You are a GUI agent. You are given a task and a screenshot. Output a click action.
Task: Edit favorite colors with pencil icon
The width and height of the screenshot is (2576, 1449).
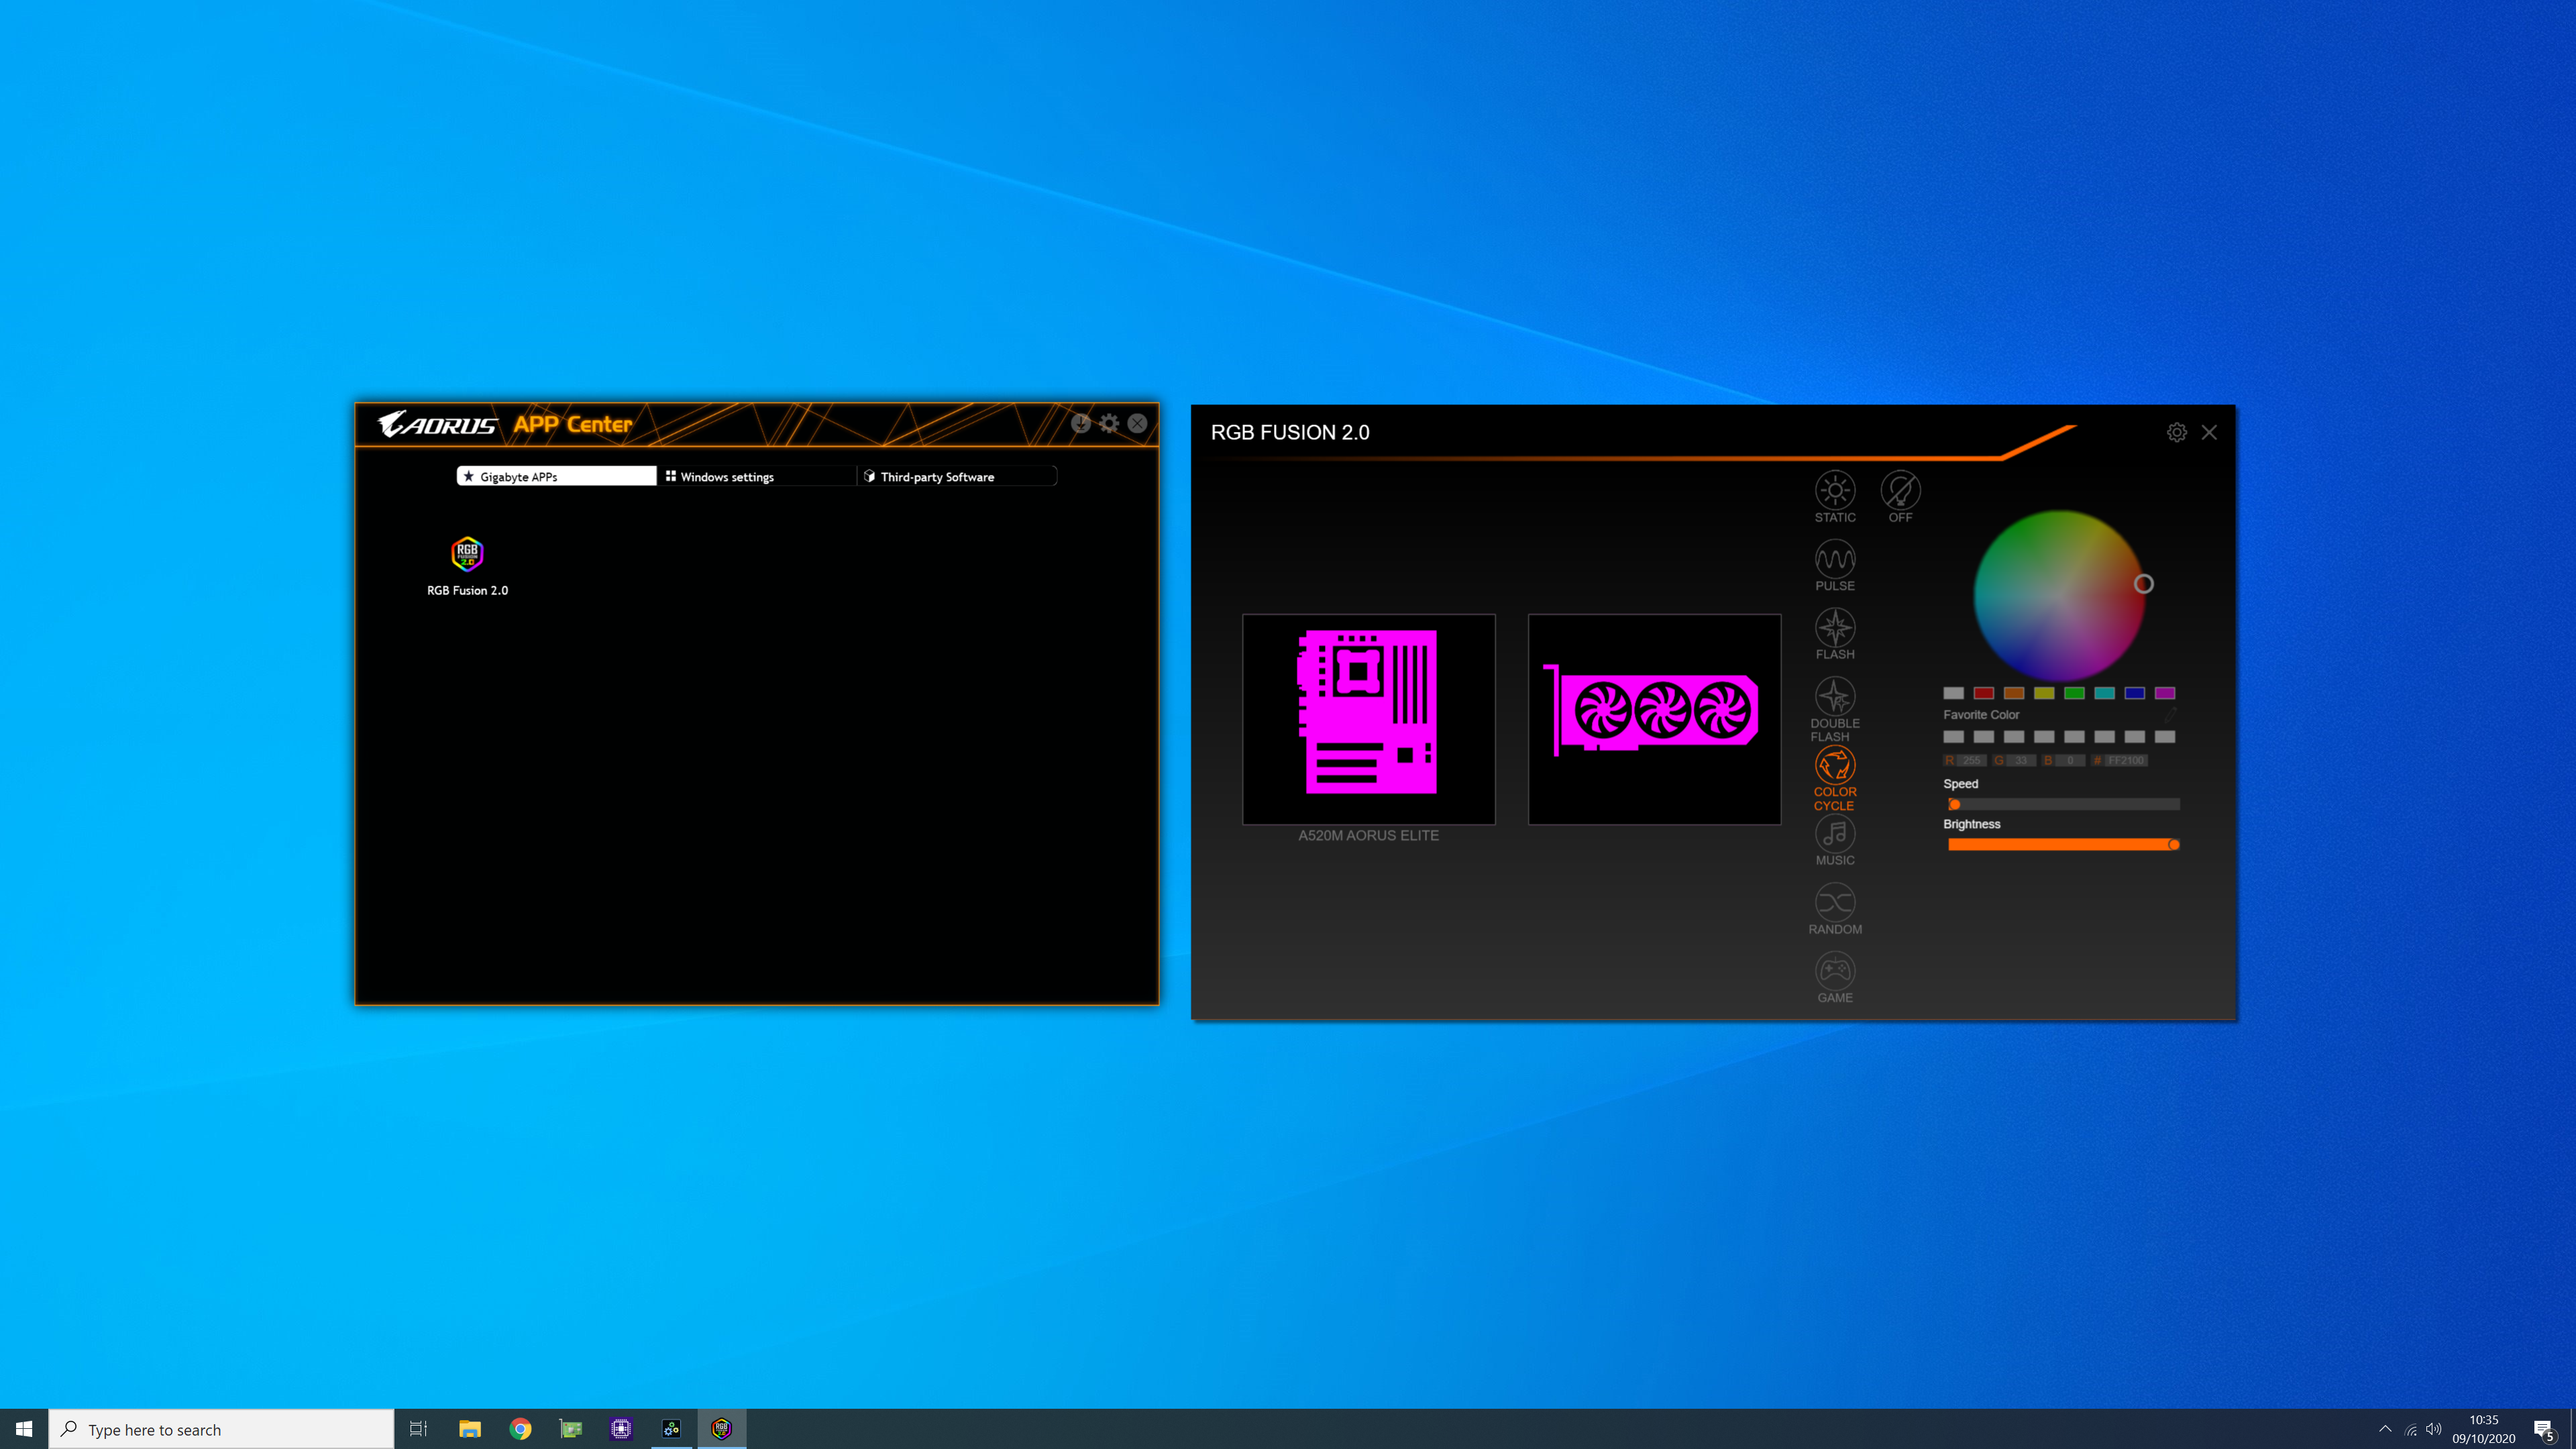pyautogui.click(x=2170, y=714)
